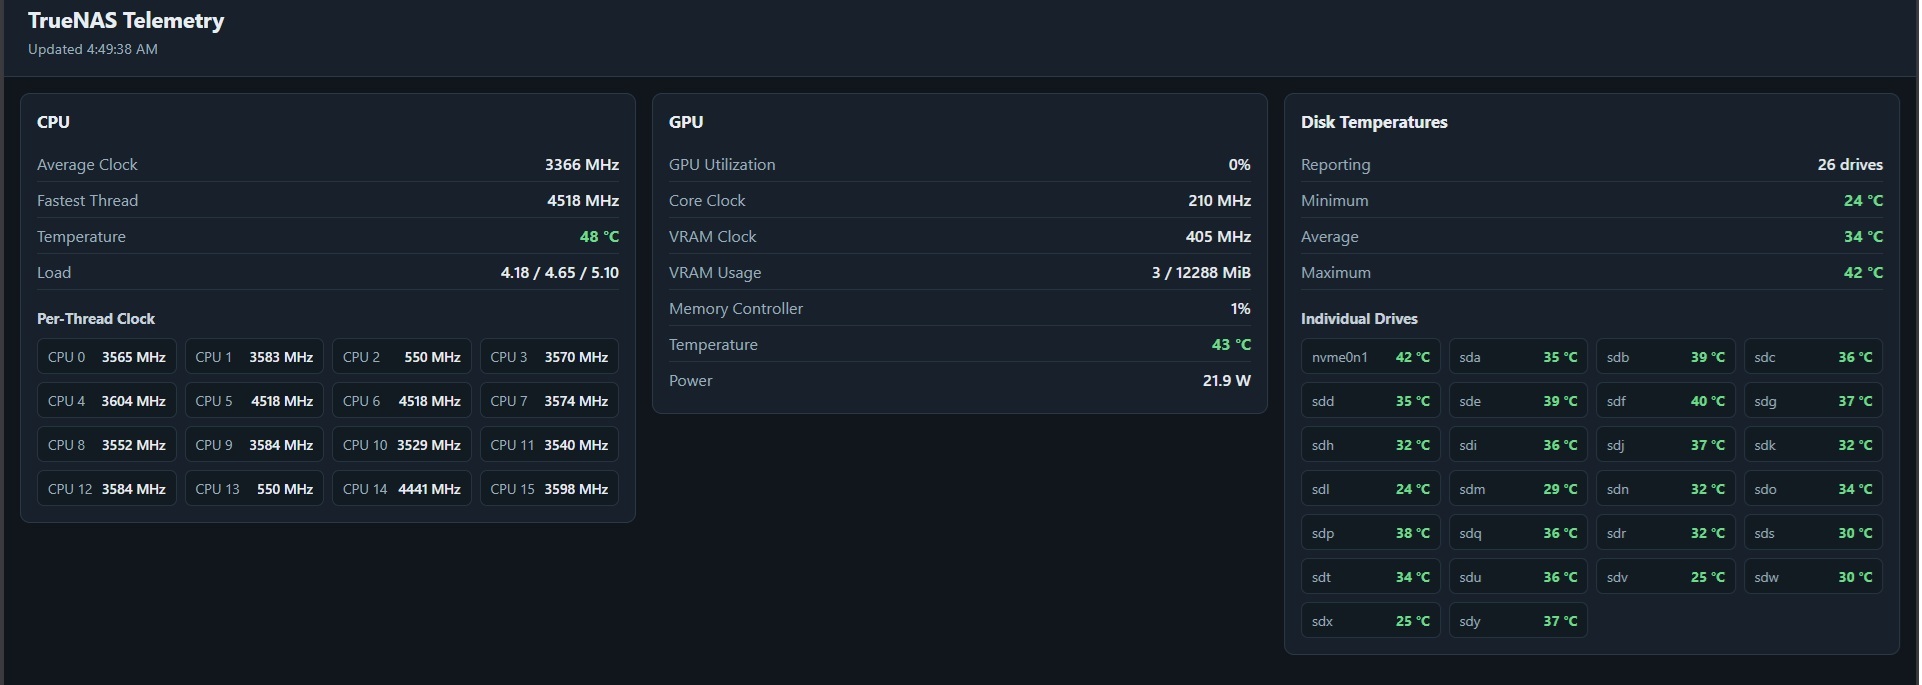Click the Minimum 24 °C value

tap(1863, 201)
